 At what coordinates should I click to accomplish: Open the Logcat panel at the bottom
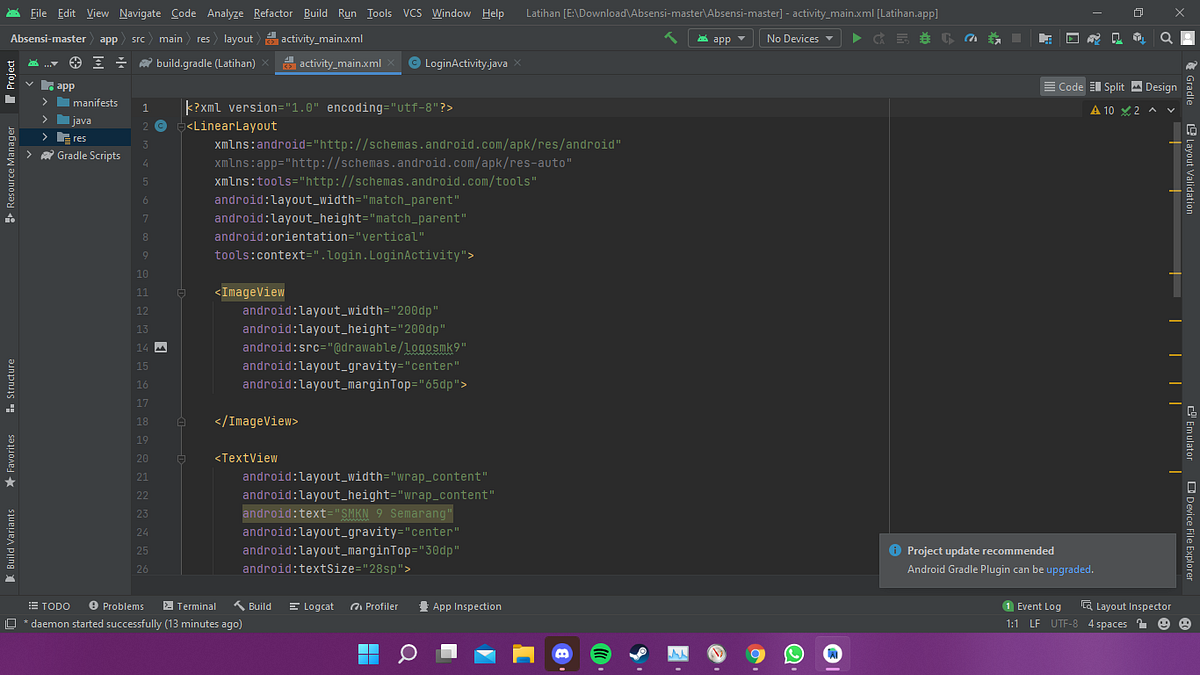(318, 606)
